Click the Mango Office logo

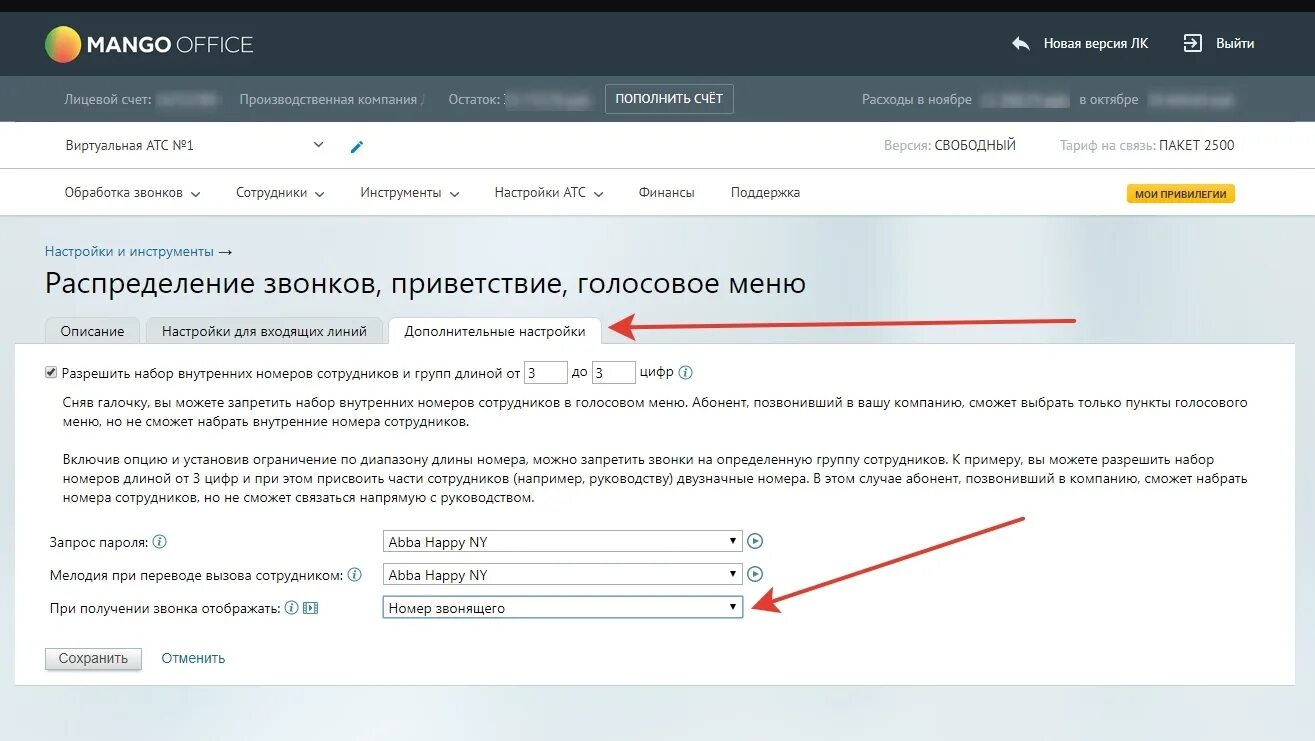tap(149, 44)
